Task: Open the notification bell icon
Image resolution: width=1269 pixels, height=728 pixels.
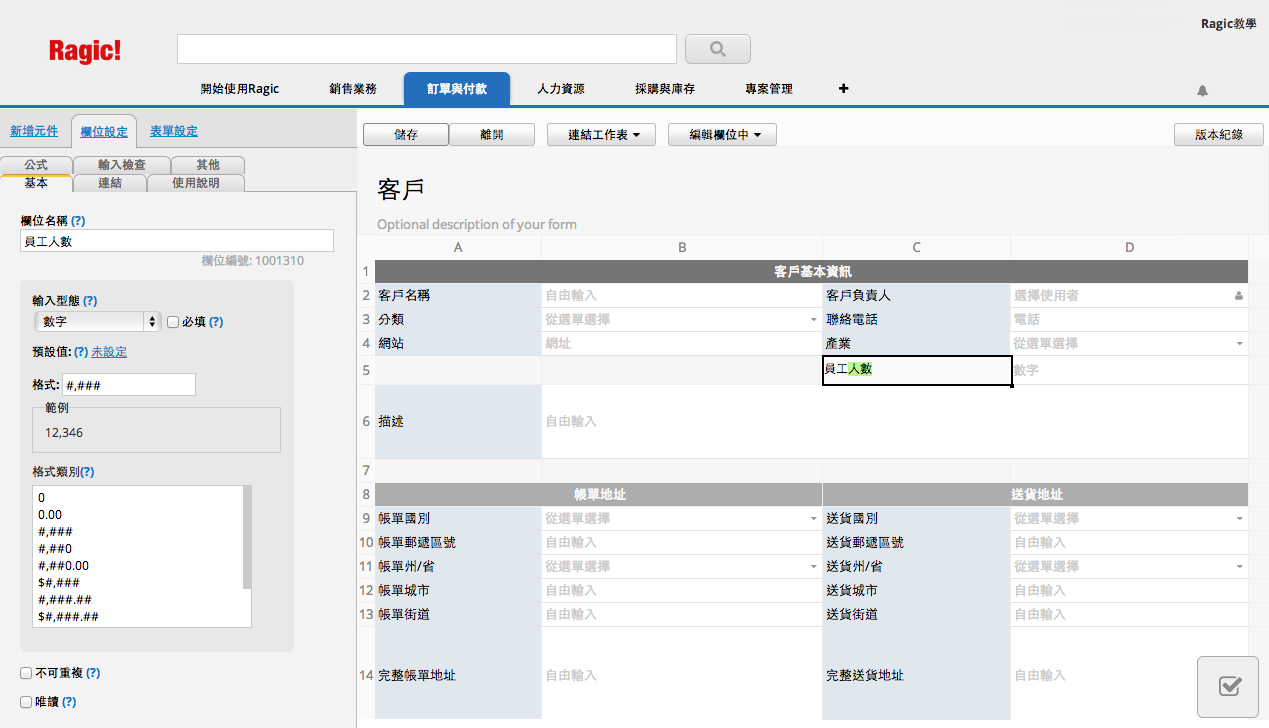Action: tap(1202, 90)
